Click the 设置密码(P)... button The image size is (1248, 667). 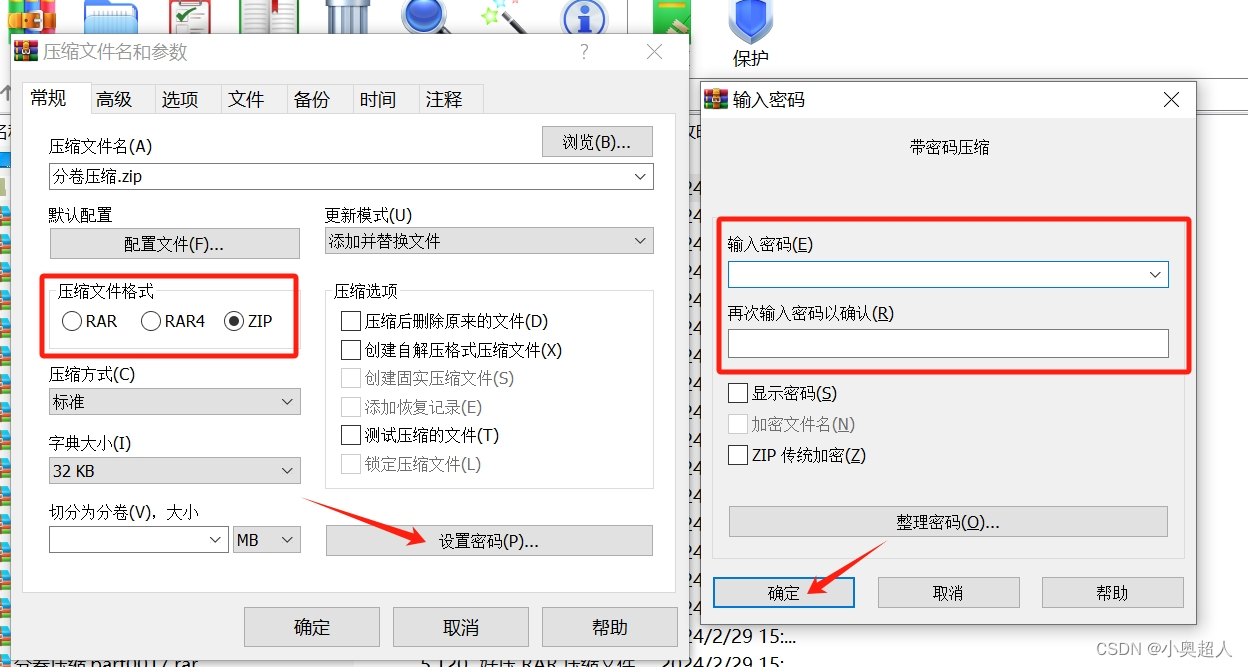489,541
